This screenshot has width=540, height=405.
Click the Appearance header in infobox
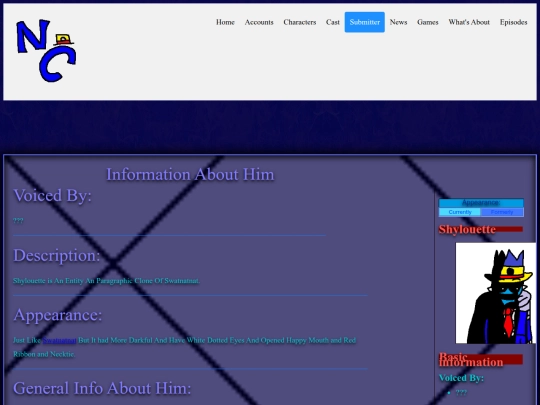pos(481,203)
